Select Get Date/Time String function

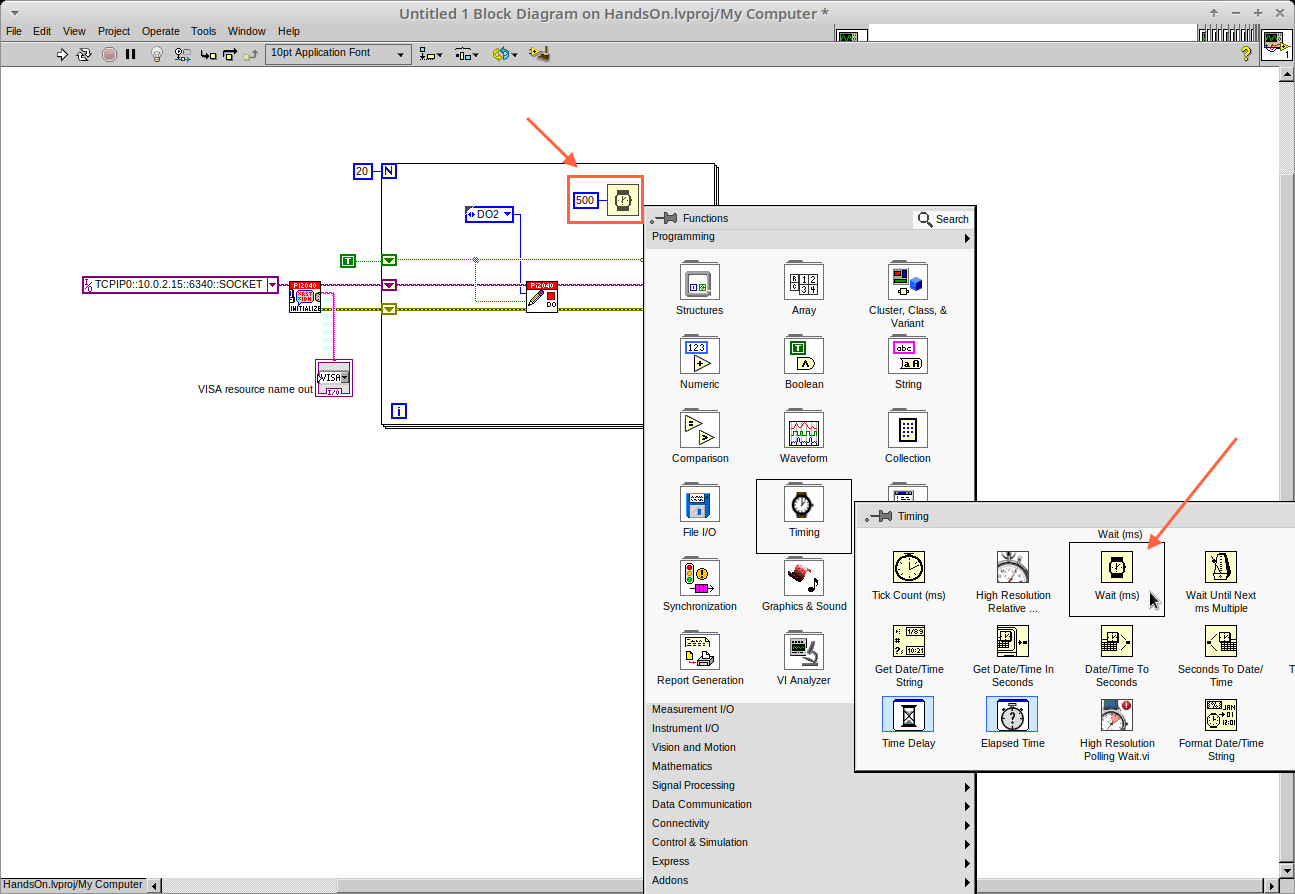(909, 657)
